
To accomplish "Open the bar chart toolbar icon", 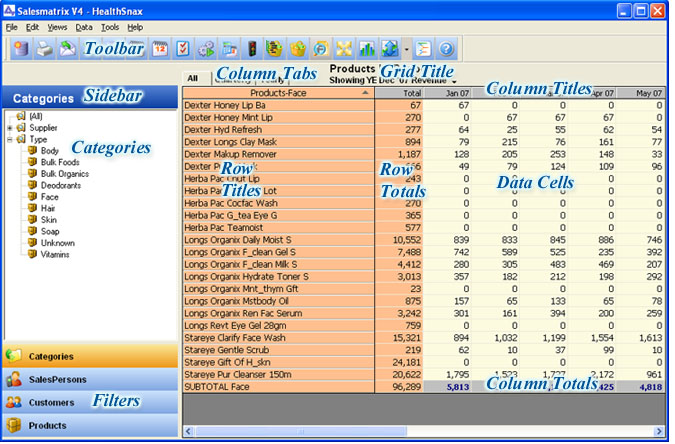I will tap(367, 49).
